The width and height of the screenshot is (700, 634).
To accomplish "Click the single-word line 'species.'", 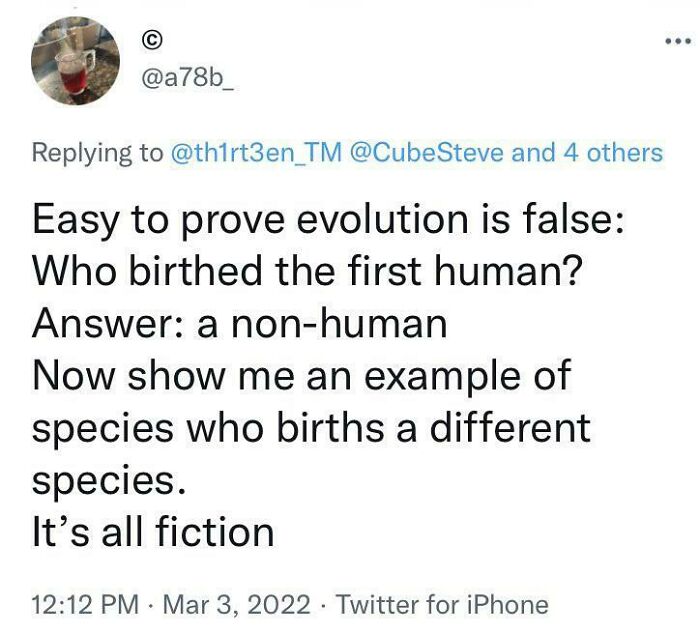I will 109,479.
